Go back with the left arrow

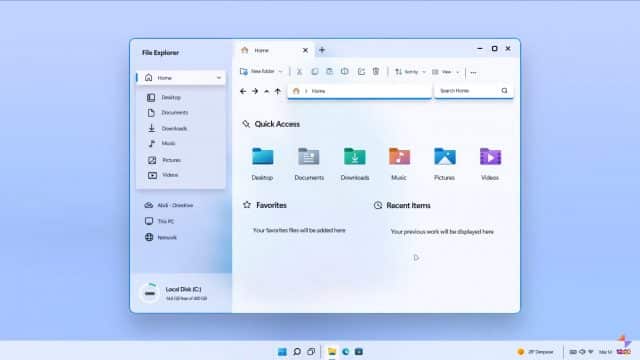tap(243, 91)
